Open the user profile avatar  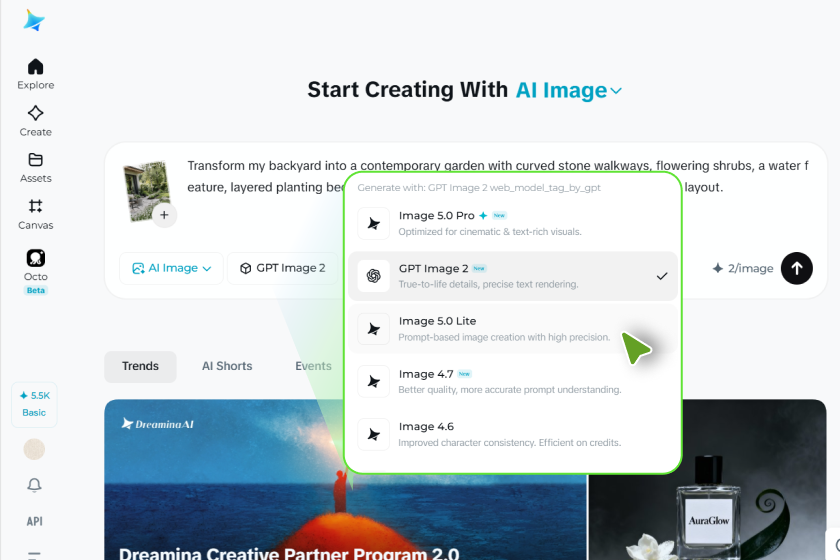coord(34,449)
